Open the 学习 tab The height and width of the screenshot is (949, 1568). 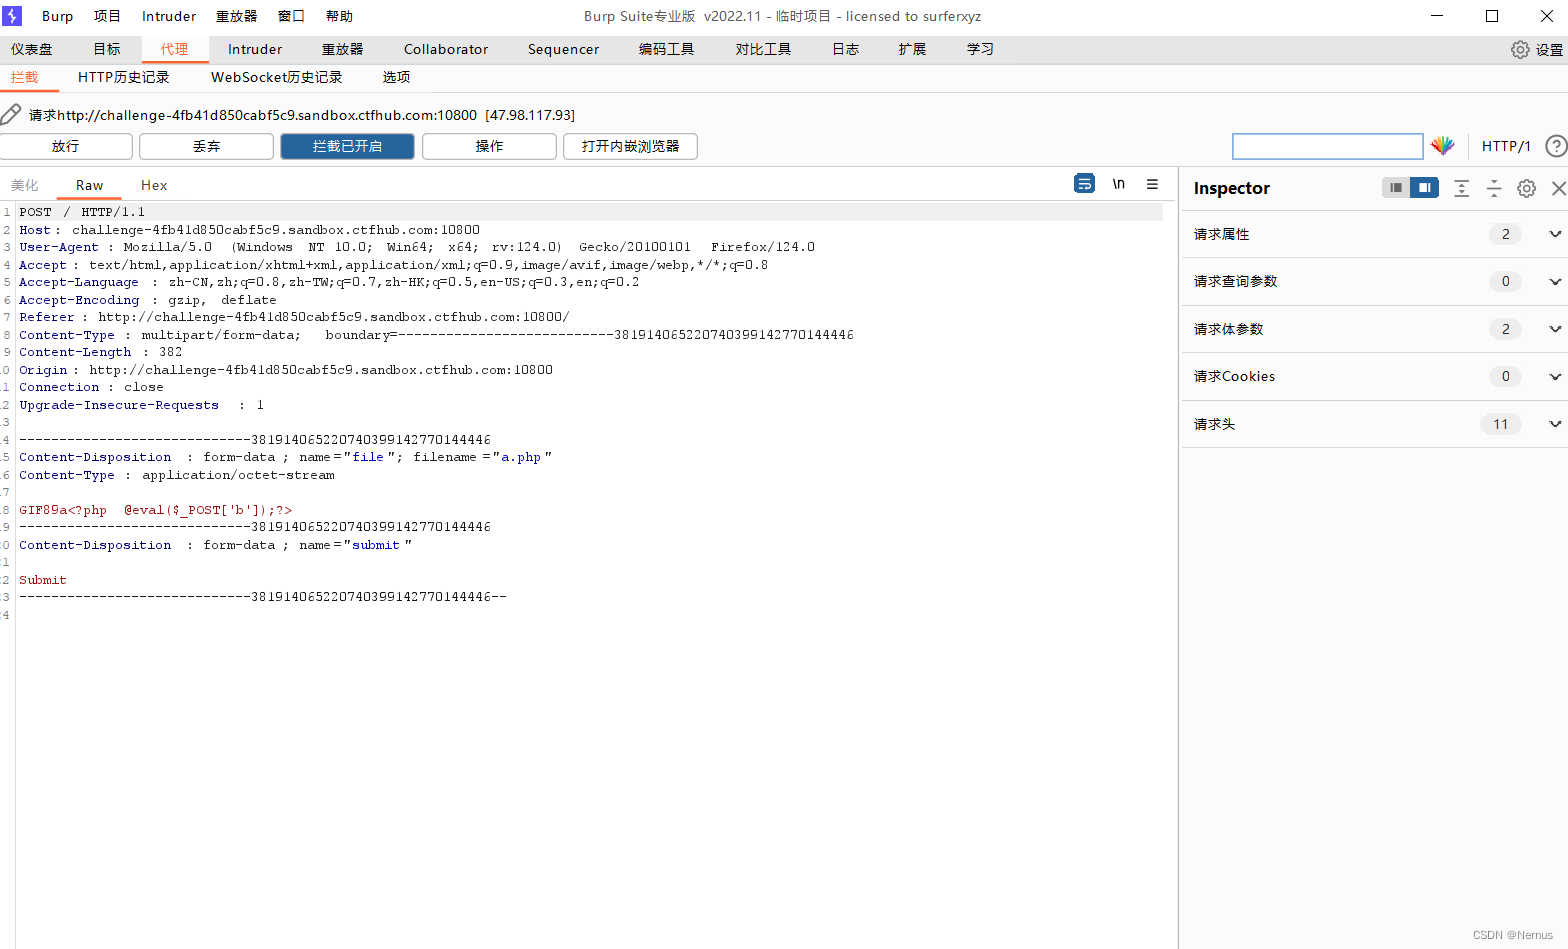coord(980,49)
